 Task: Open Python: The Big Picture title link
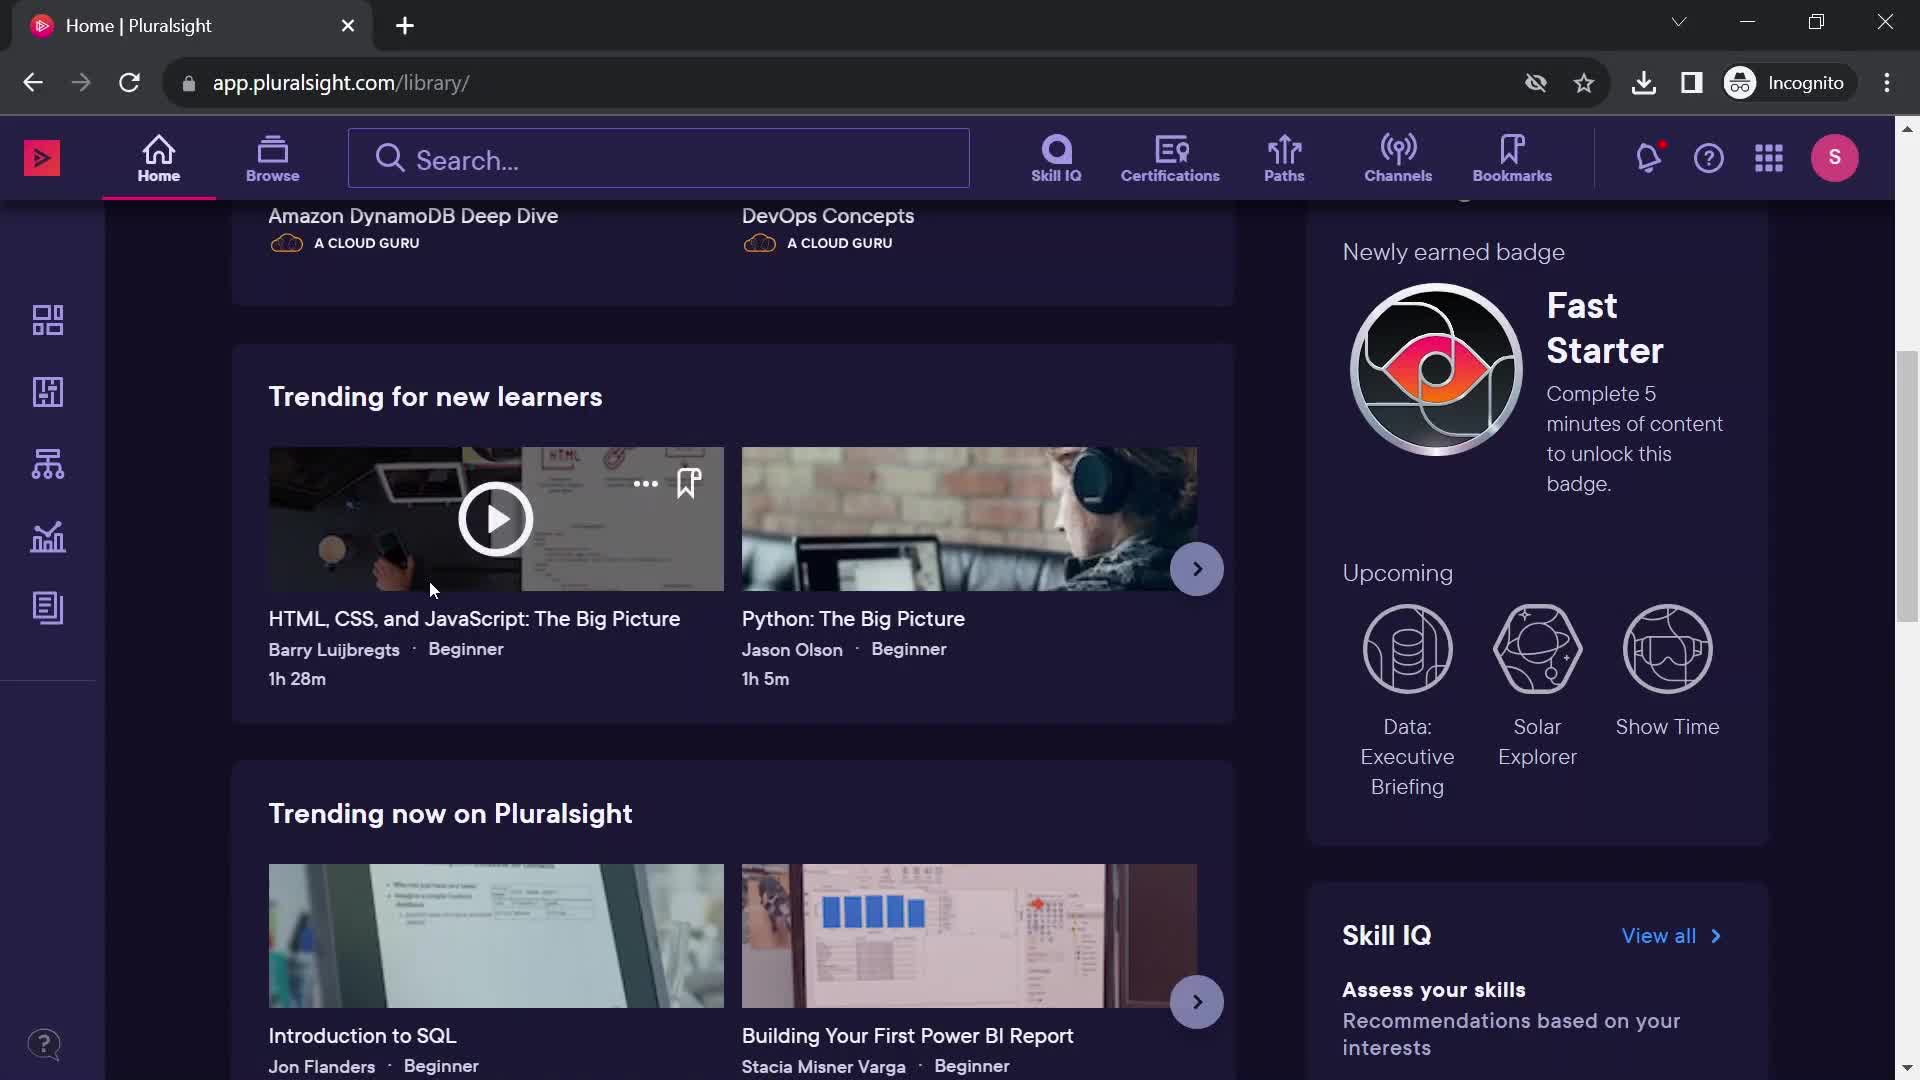point(853,619)
